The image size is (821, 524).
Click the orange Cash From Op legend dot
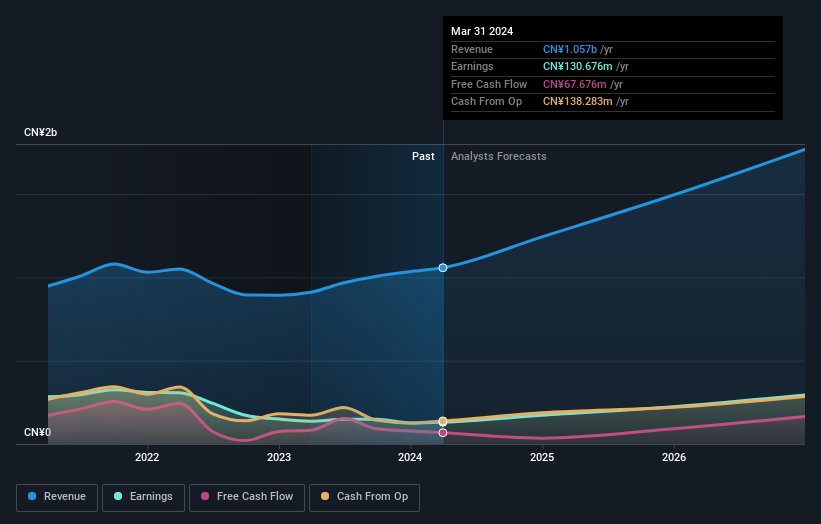pyautogui.click(x=325, y=496)
